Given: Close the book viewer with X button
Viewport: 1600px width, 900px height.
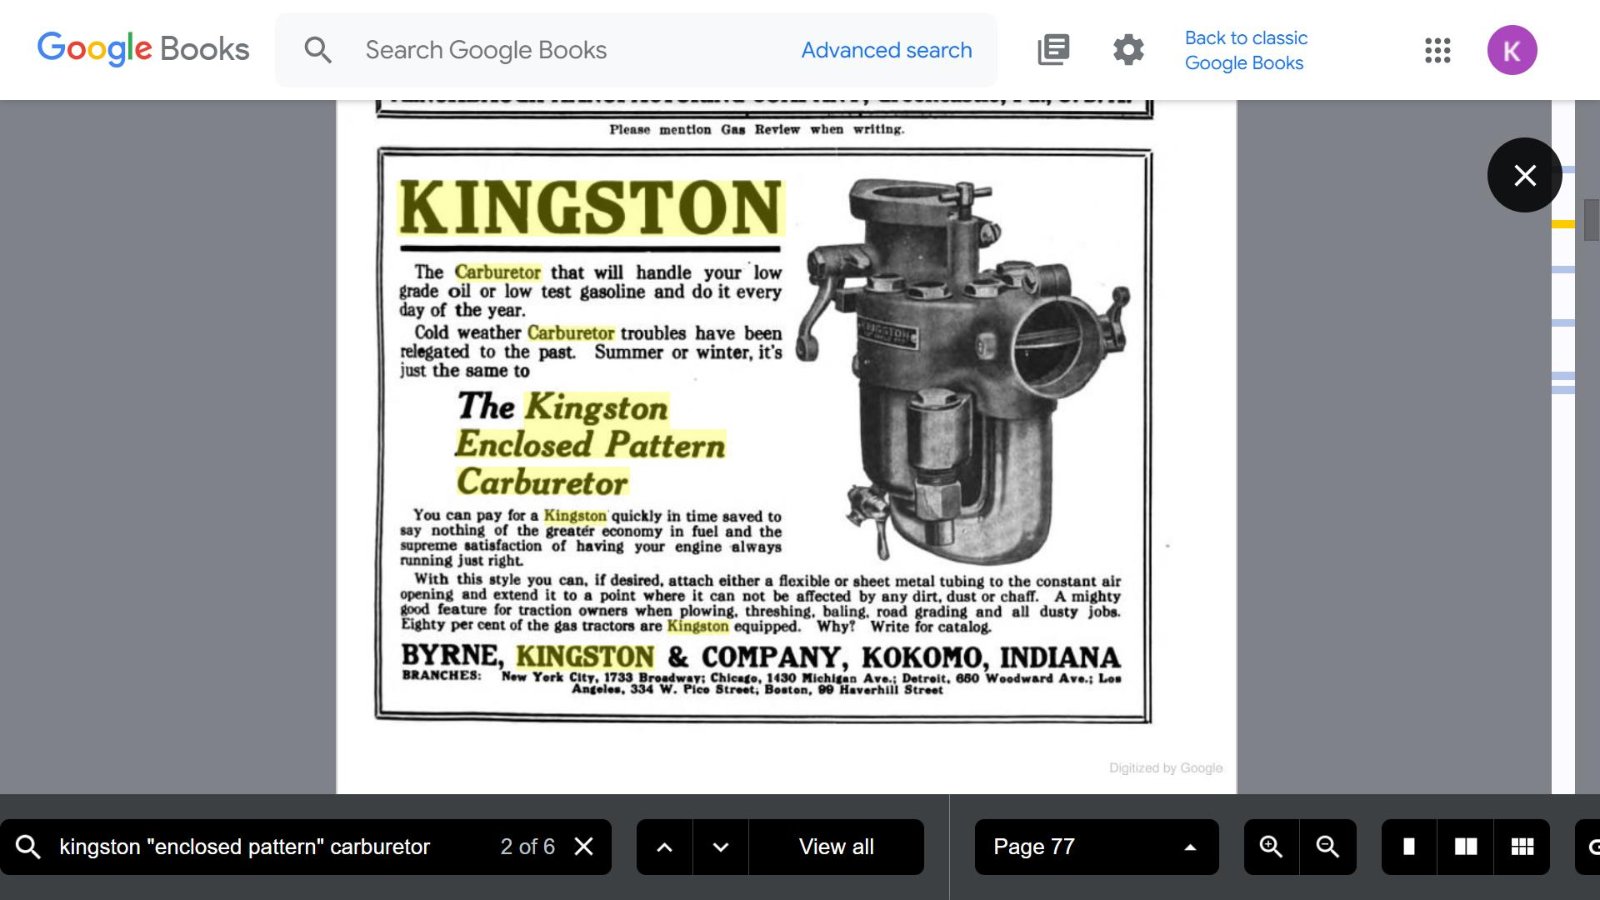Looking at the screenshot, I should pos(1524,176).
